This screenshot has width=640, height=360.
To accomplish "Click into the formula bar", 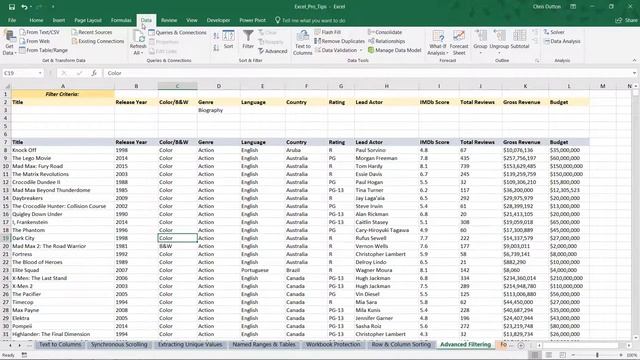I will pyautogui.click(x=367, y=73).
